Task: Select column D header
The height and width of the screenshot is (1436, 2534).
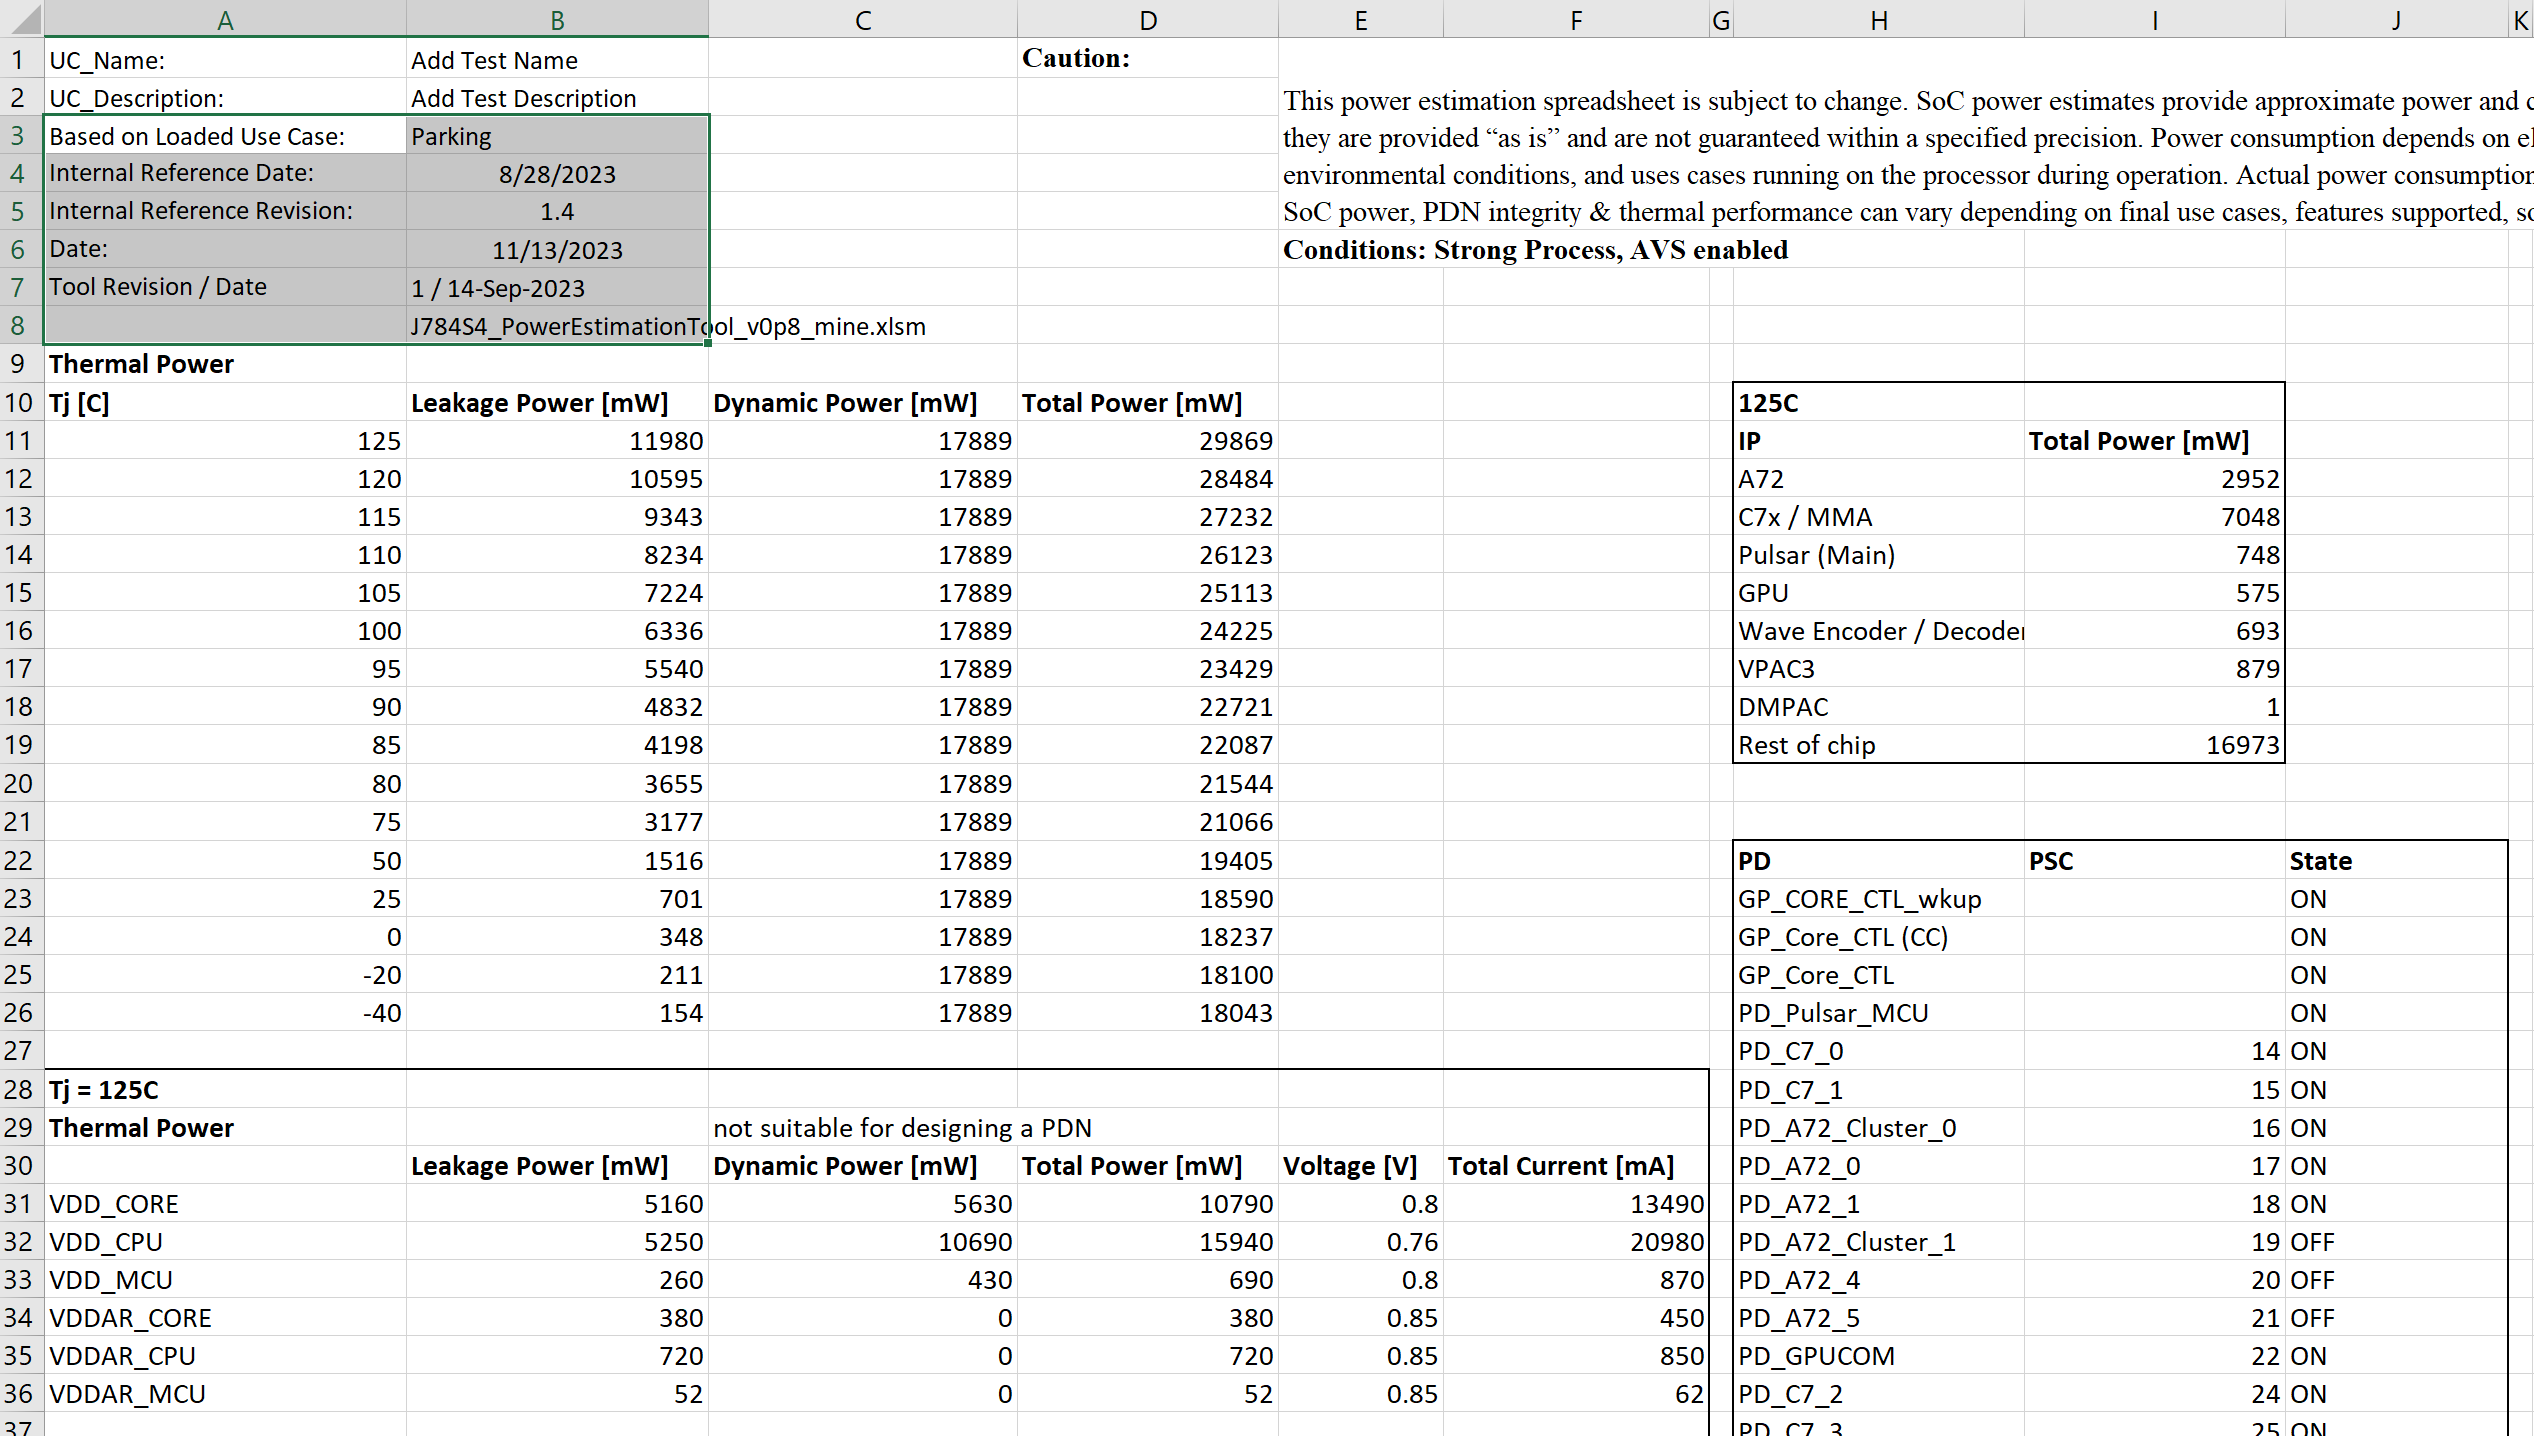Action: tap(1148, 19)
